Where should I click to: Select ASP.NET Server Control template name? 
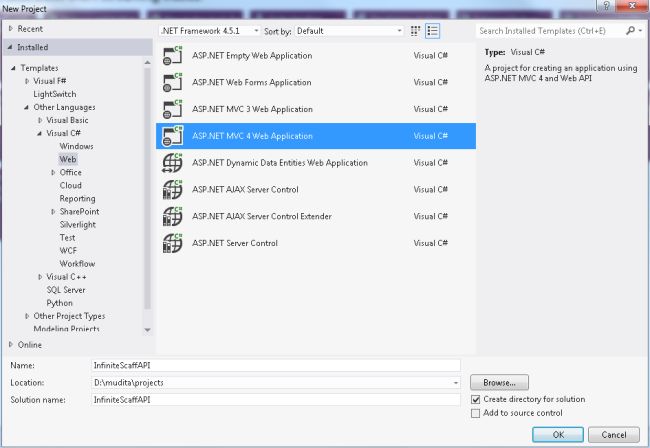point(235,243)
